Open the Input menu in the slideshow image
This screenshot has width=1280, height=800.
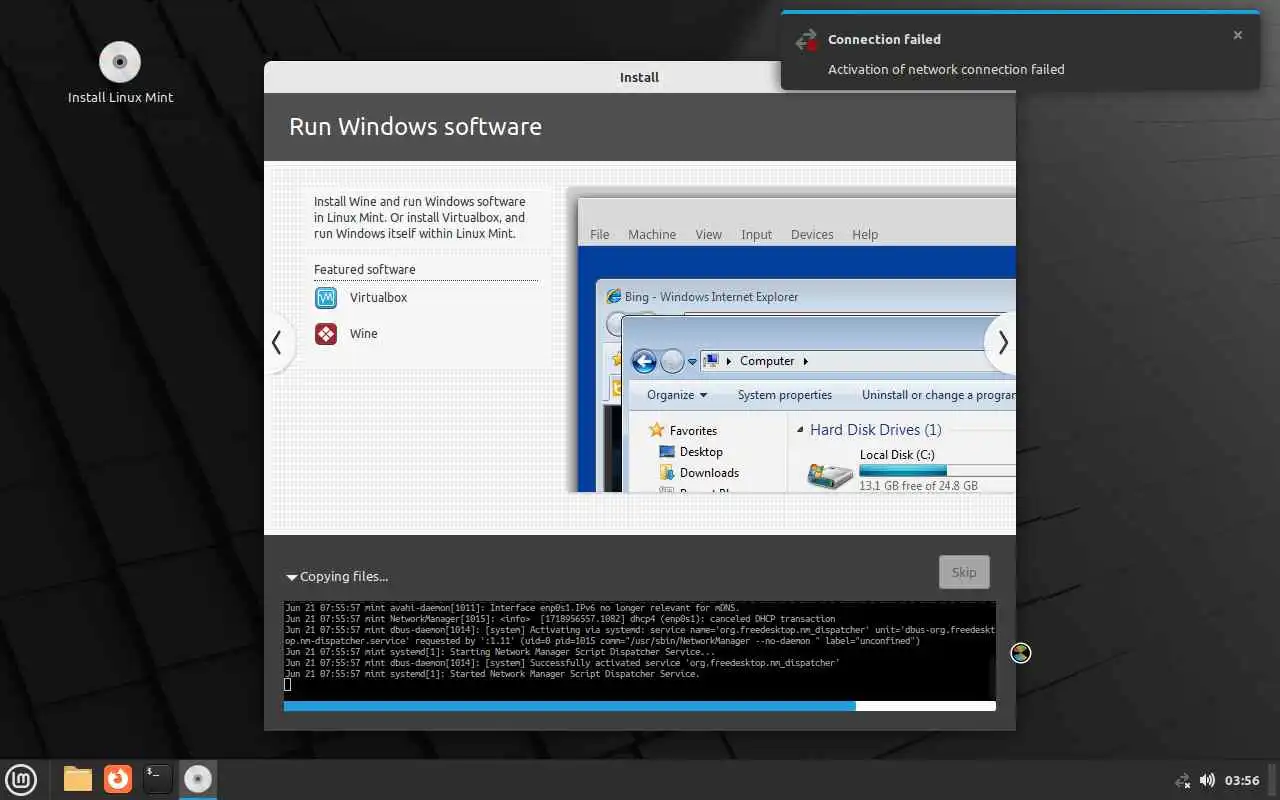(x=756, y=235)
